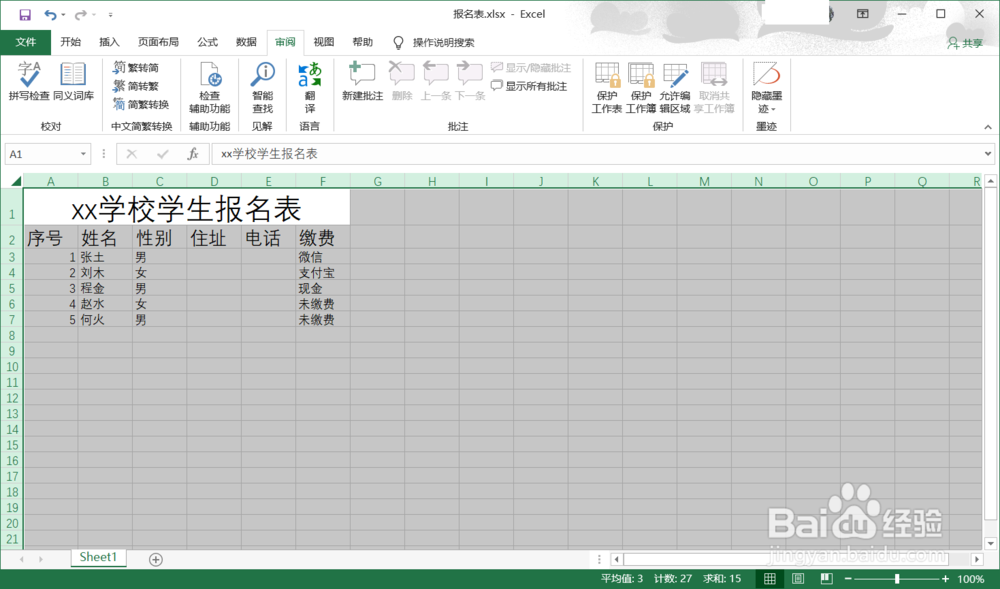Click the formula bar confirm checkmark

coord(162,154)
